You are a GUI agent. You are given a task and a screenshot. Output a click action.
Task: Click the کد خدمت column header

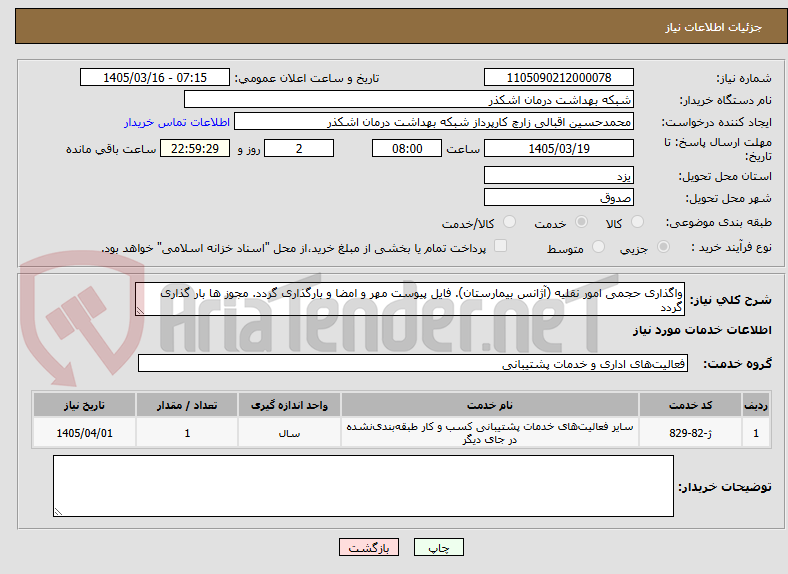[x=691, y=405]
